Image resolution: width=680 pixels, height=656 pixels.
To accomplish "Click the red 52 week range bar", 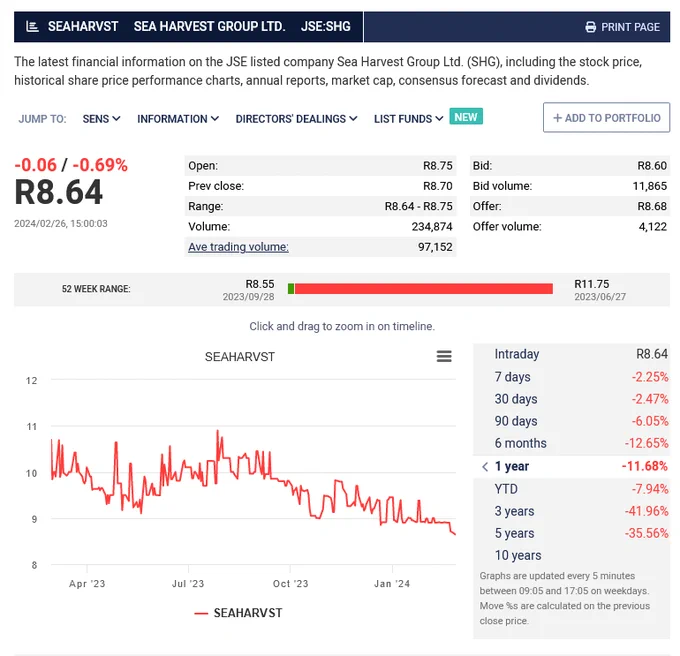I will (x=424, y=289).
